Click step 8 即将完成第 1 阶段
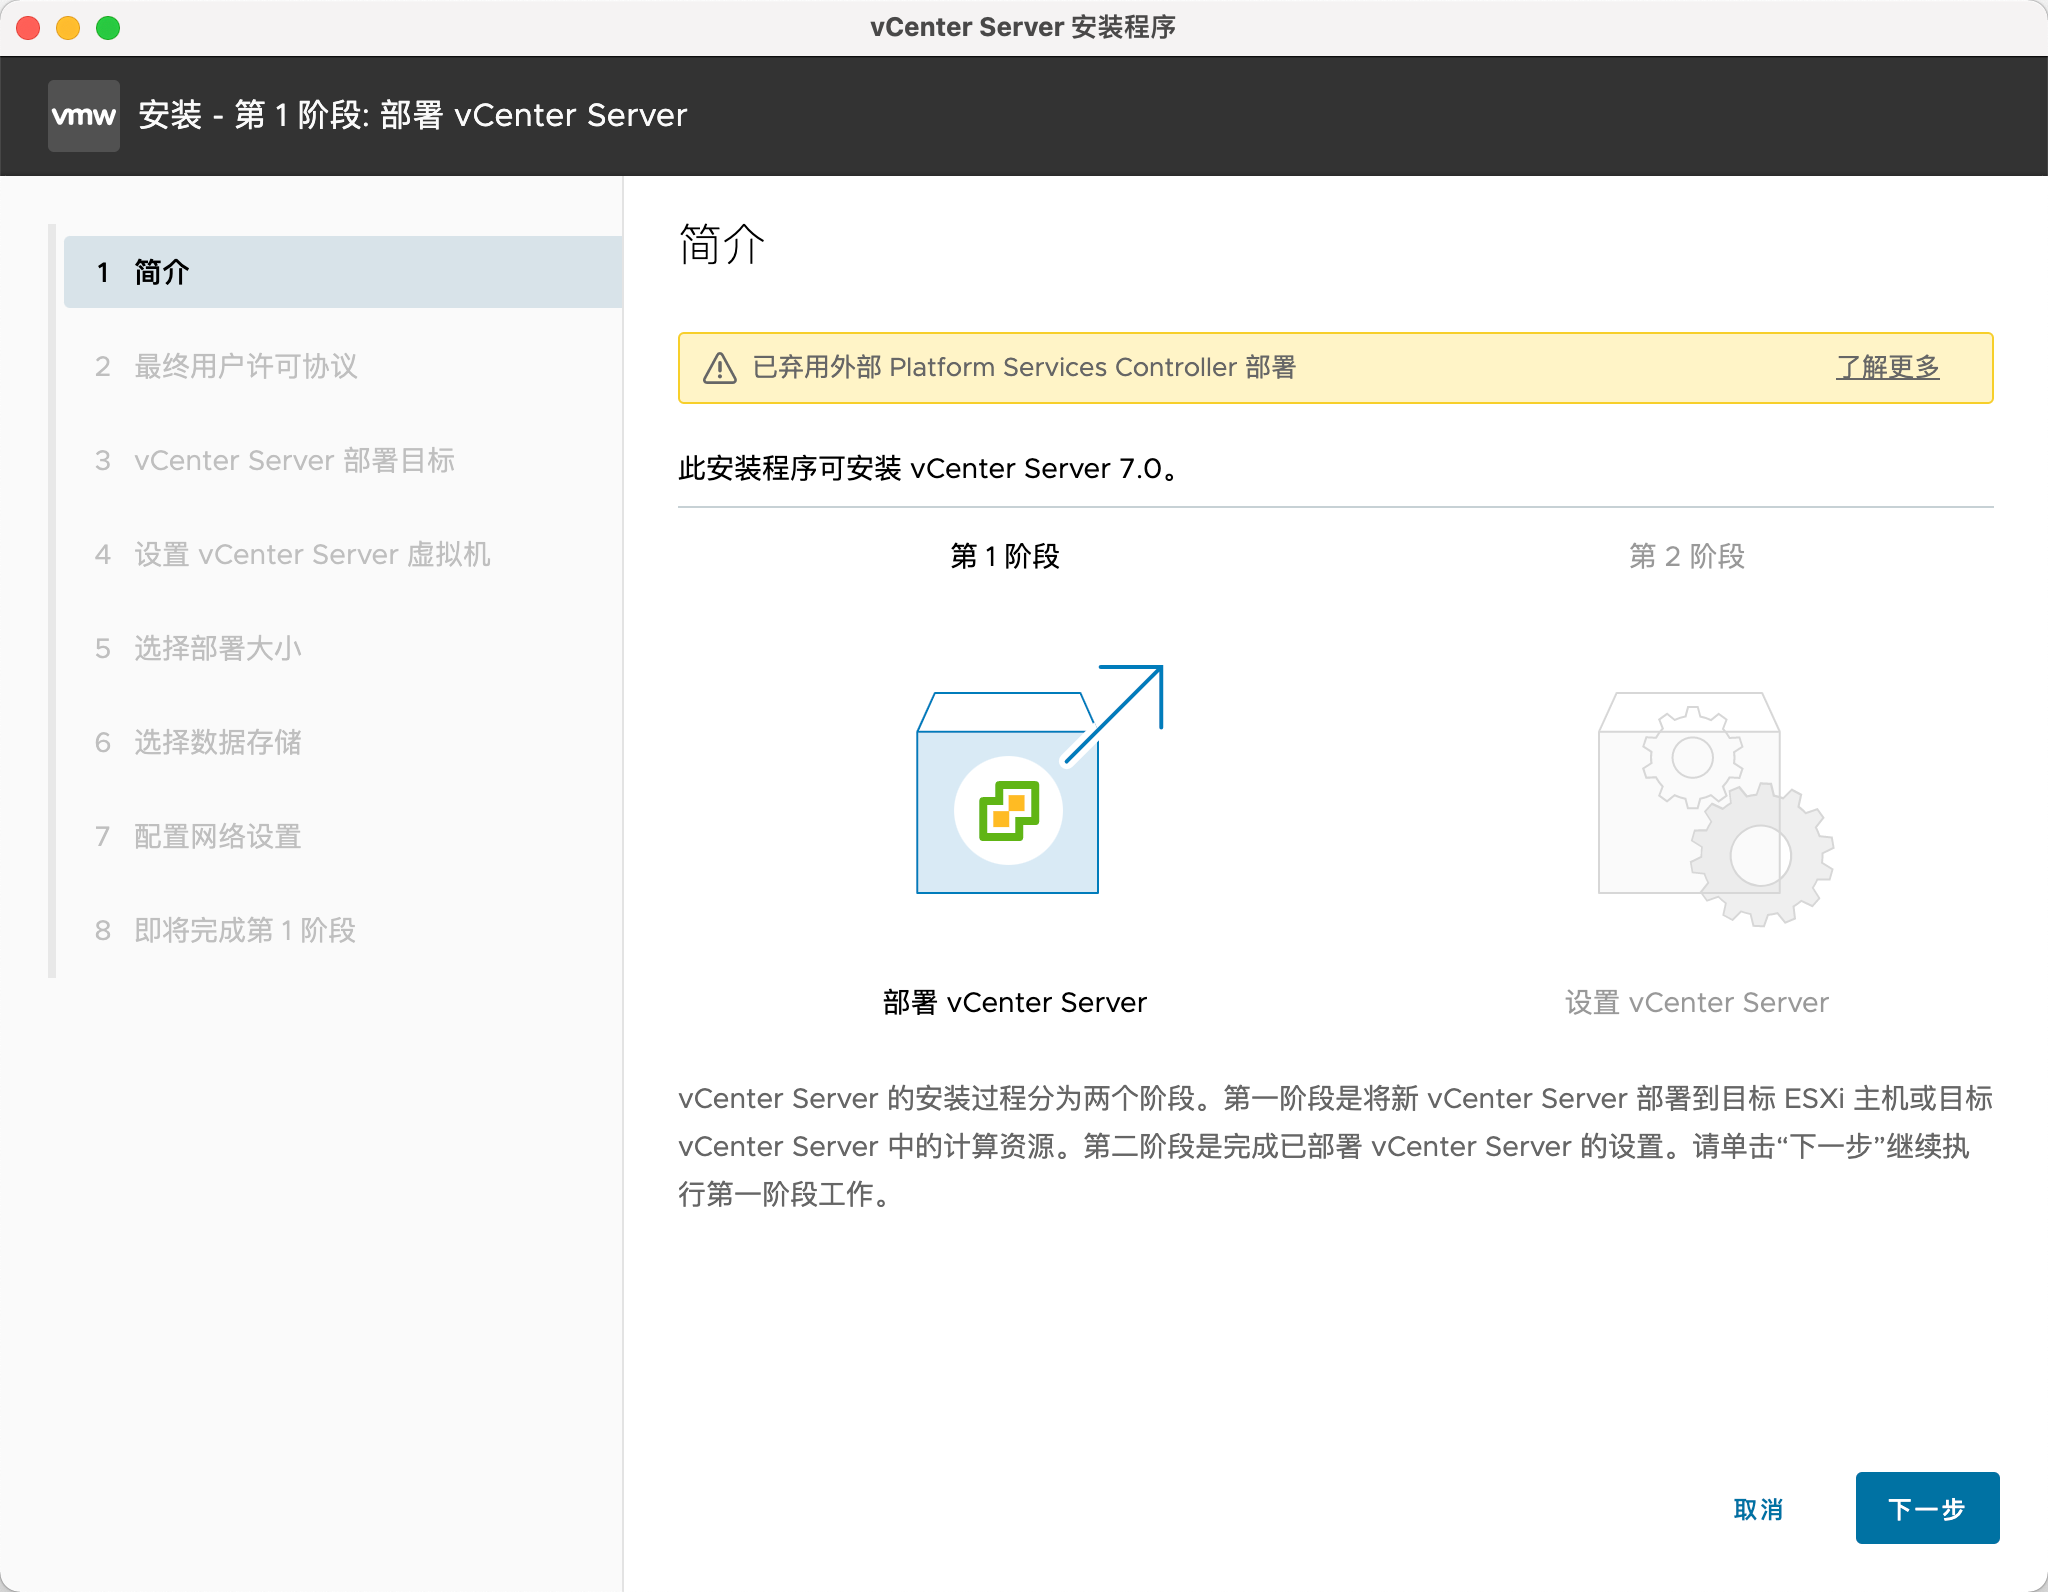Image resolution: width=2048 pixels, height=1592 pixels. click(x=244, y=930)
